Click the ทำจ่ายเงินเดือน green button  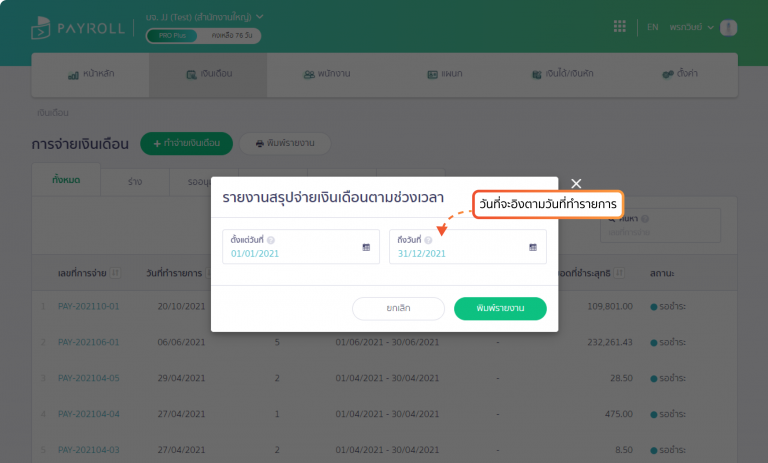tap(186, 144)
